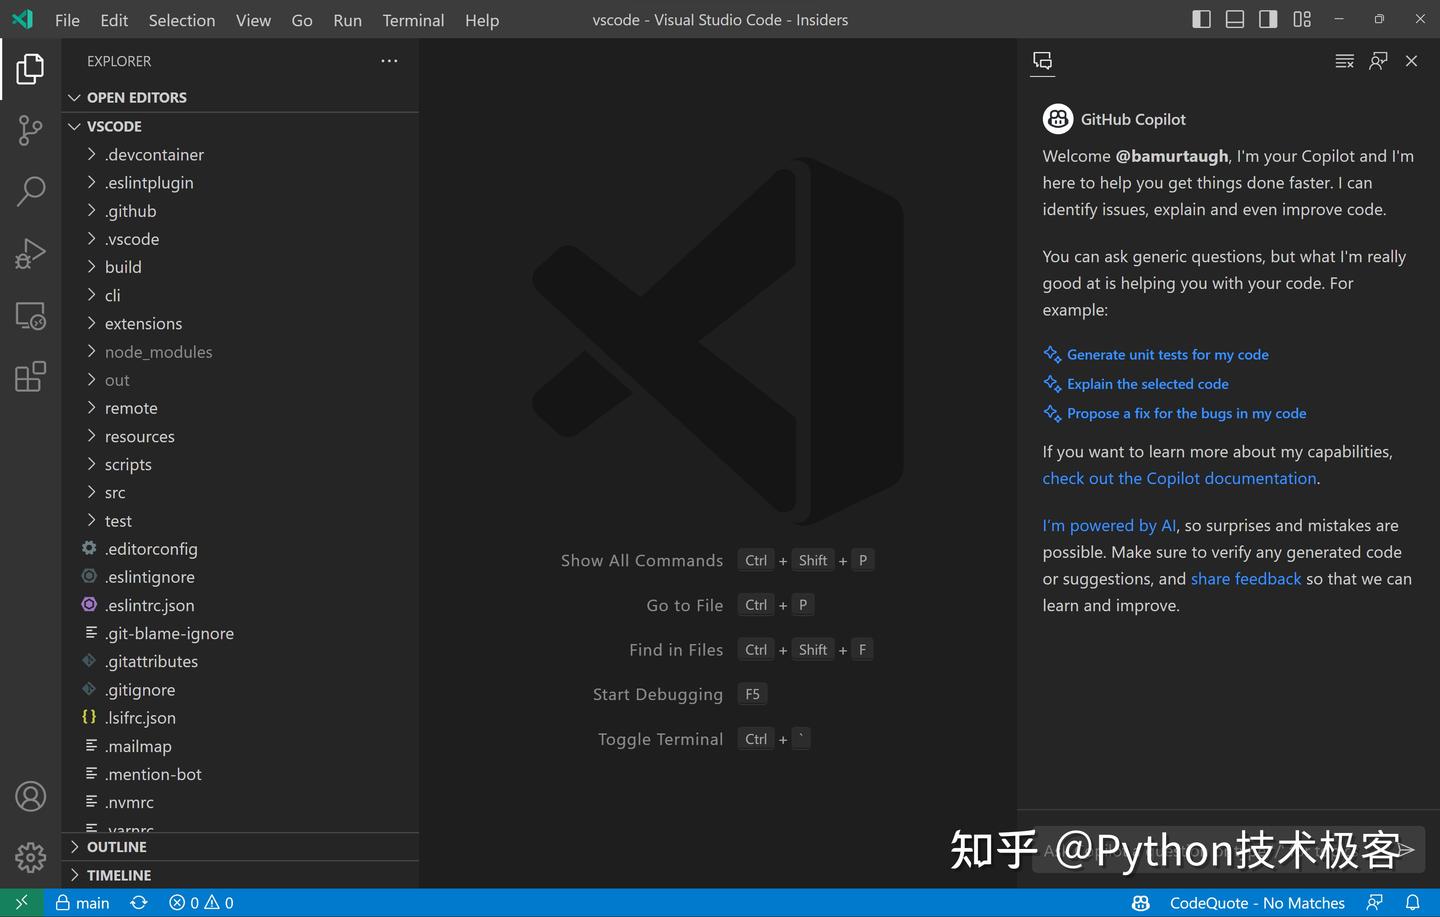Open the Extensions view icon
1440x917 pixels.
tap(30, 376)
